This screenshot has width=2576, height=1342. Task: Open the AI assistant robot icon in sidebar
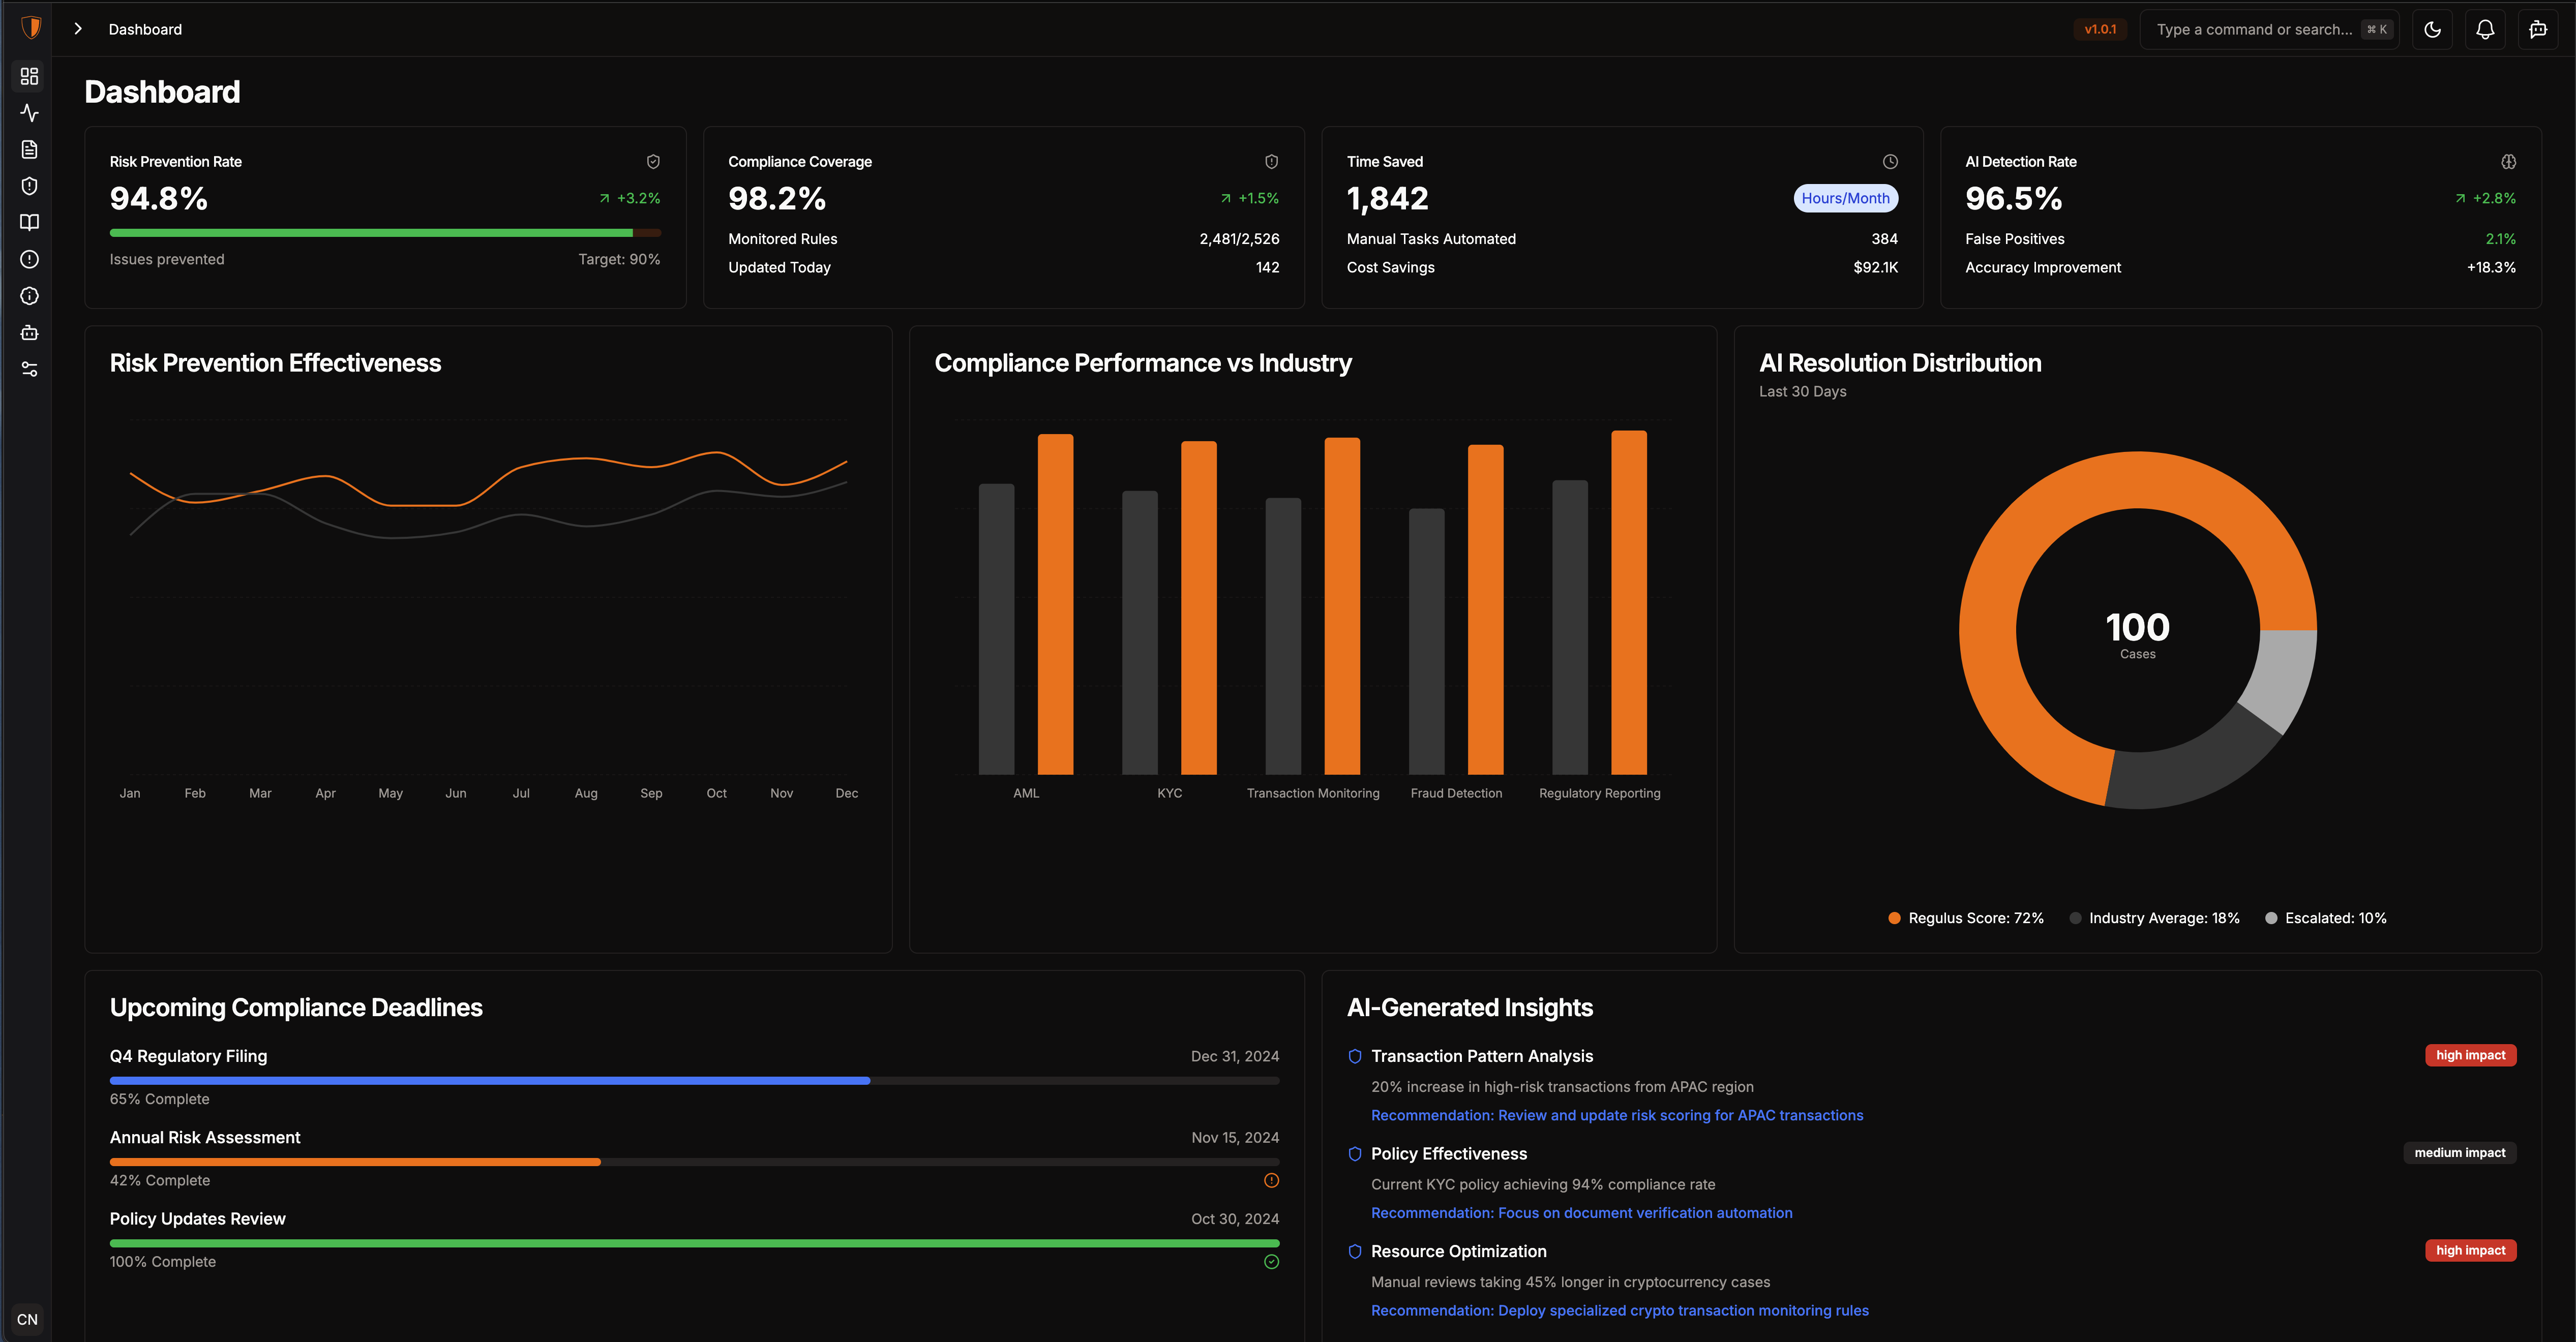point(29,332)
